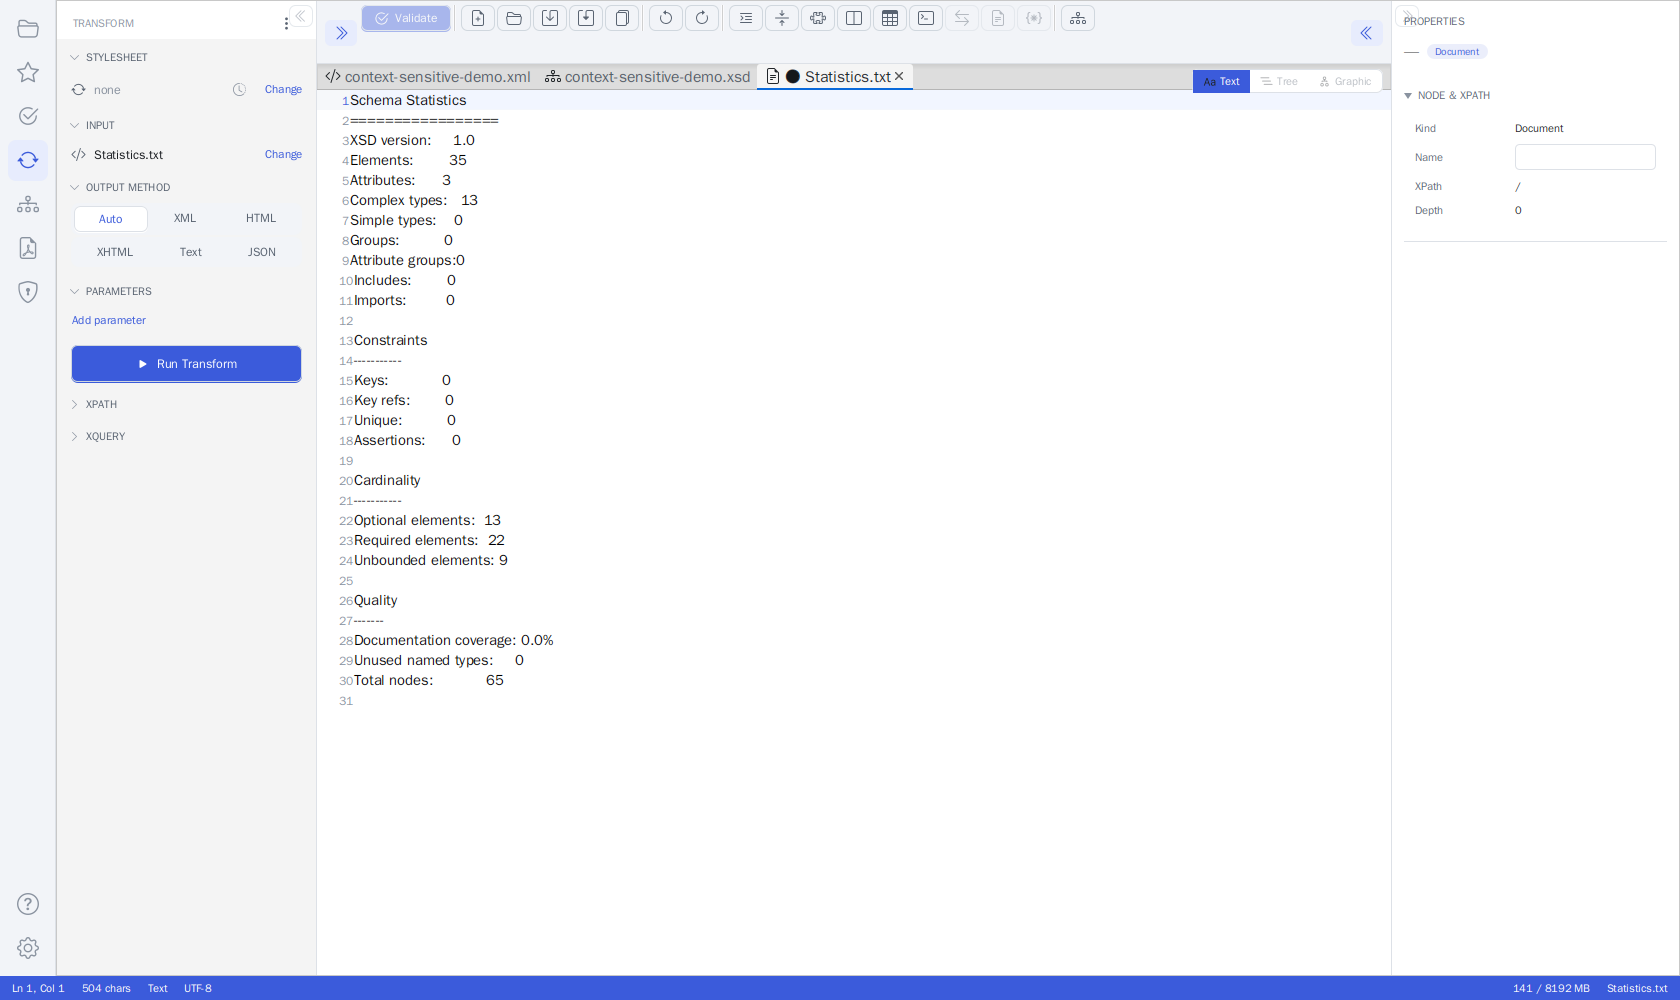Image resolution: width=1680 pixels, height=1000 pixels.
Task: Open the shield security sidebar icon
Action: [28, 292]
